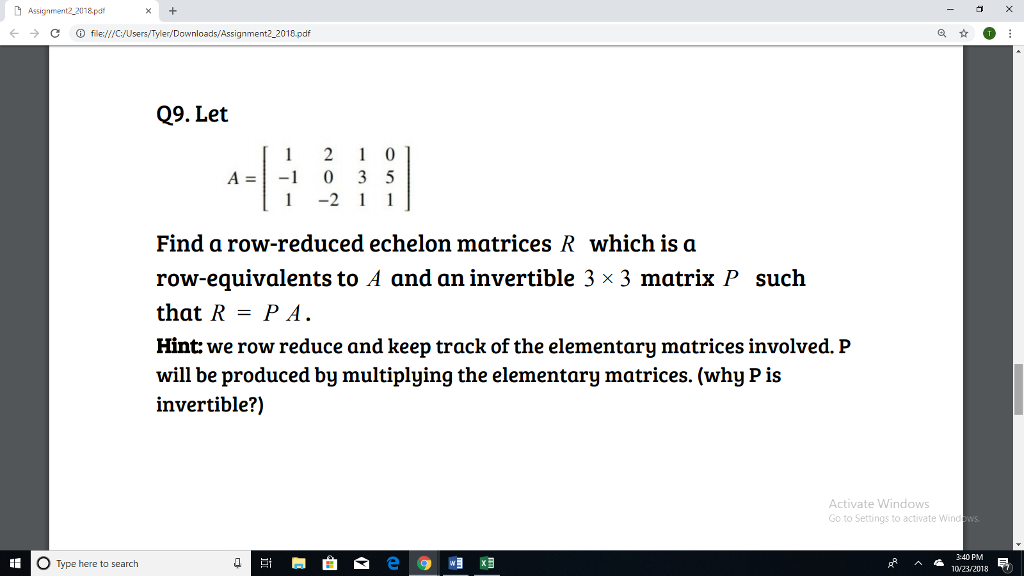Reload the Assignment2_2018.pdf page
This screenshot has width=1024, height=576.
point(55,32)
